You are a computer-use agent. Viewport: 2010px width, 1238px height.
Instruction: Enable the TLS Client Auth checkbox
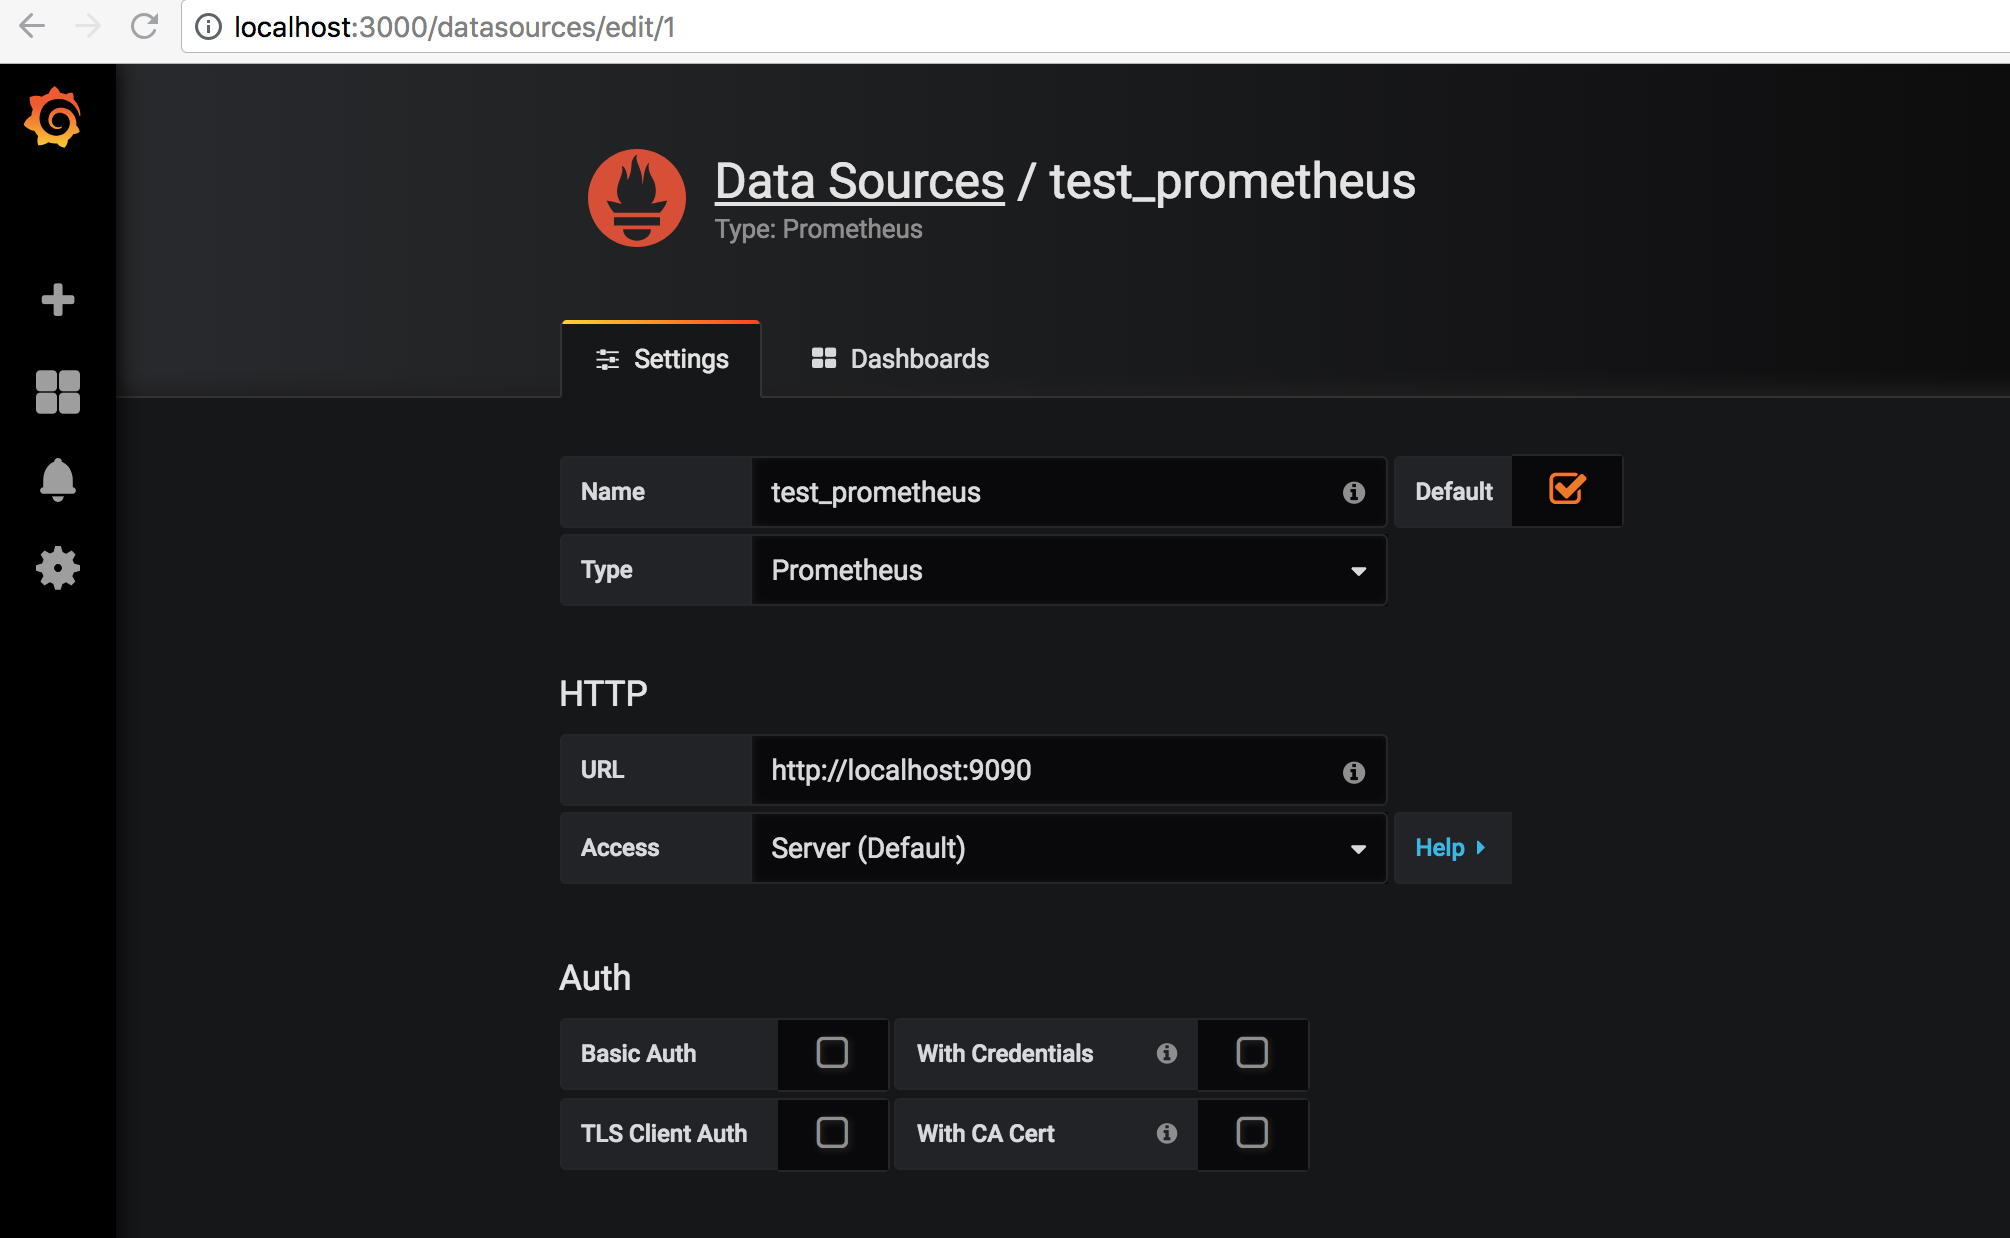pos(832,1132)
